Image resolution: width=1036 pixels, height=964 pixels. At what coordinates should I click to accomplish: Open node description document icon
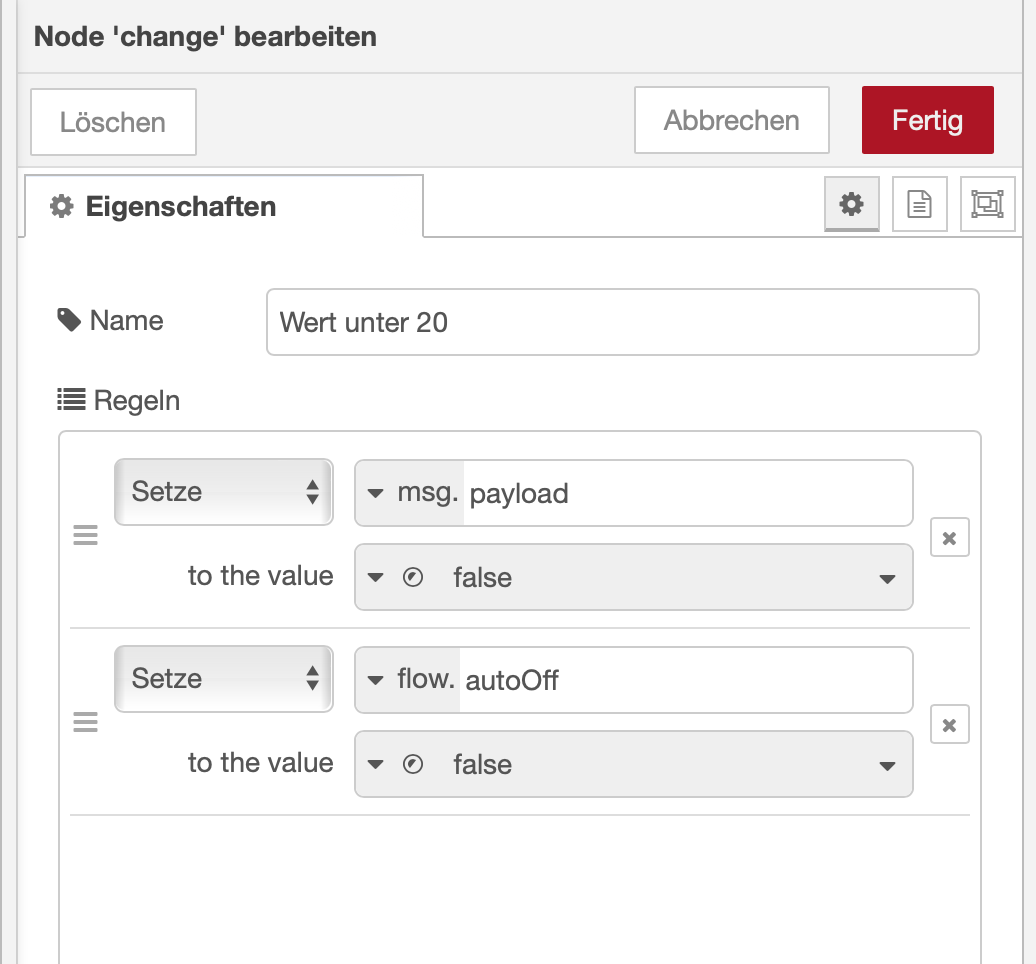(919, 204)
